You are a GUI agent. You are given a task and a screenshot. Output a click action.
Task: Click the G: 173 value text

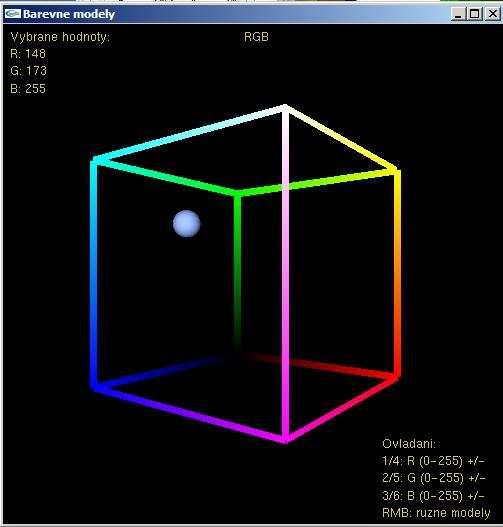(x=29, y=71)
